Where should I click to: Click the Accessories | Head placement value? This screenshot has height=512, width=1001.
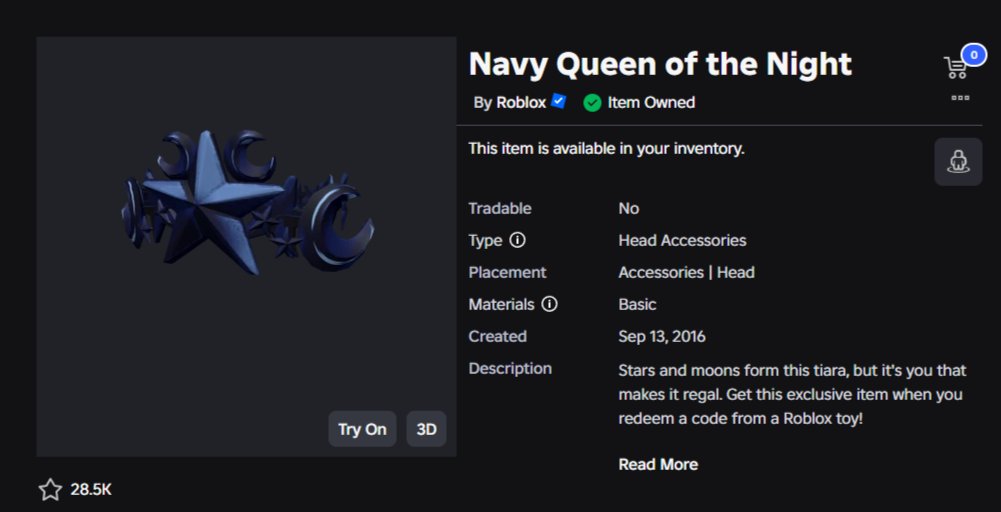(686, 273)
